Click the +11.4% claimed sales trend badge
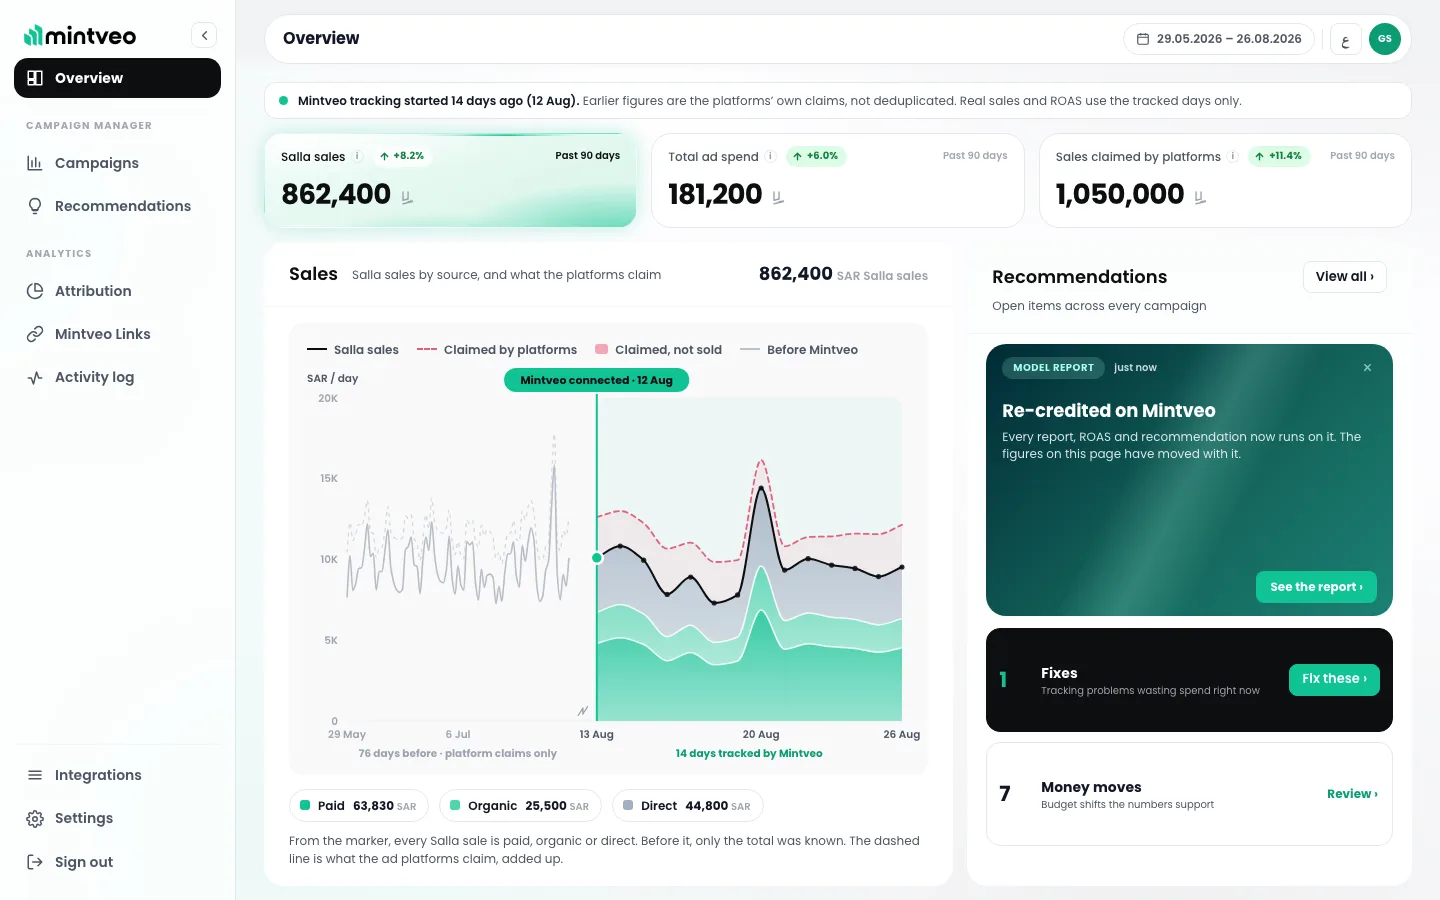This screenshot has width=1440, height=900. (x=1278, y=156)
